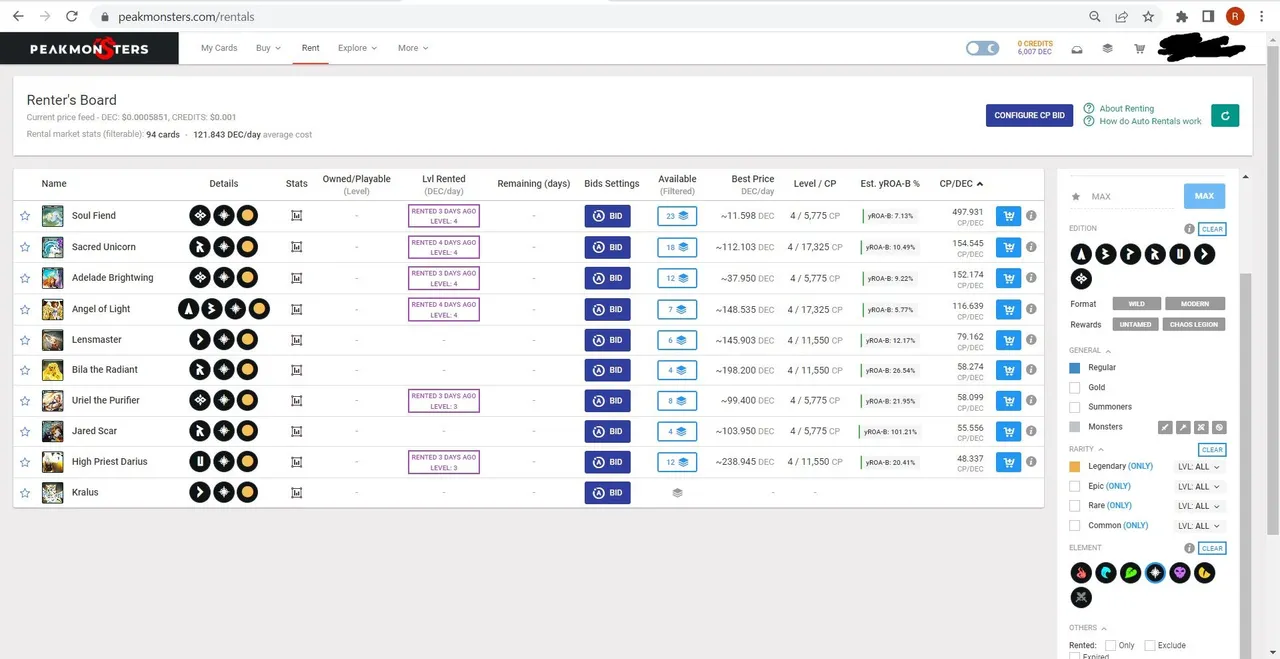Collapse the General filter section
Viewport: 1280px width, 659px height.
(x=1090, y=351)
